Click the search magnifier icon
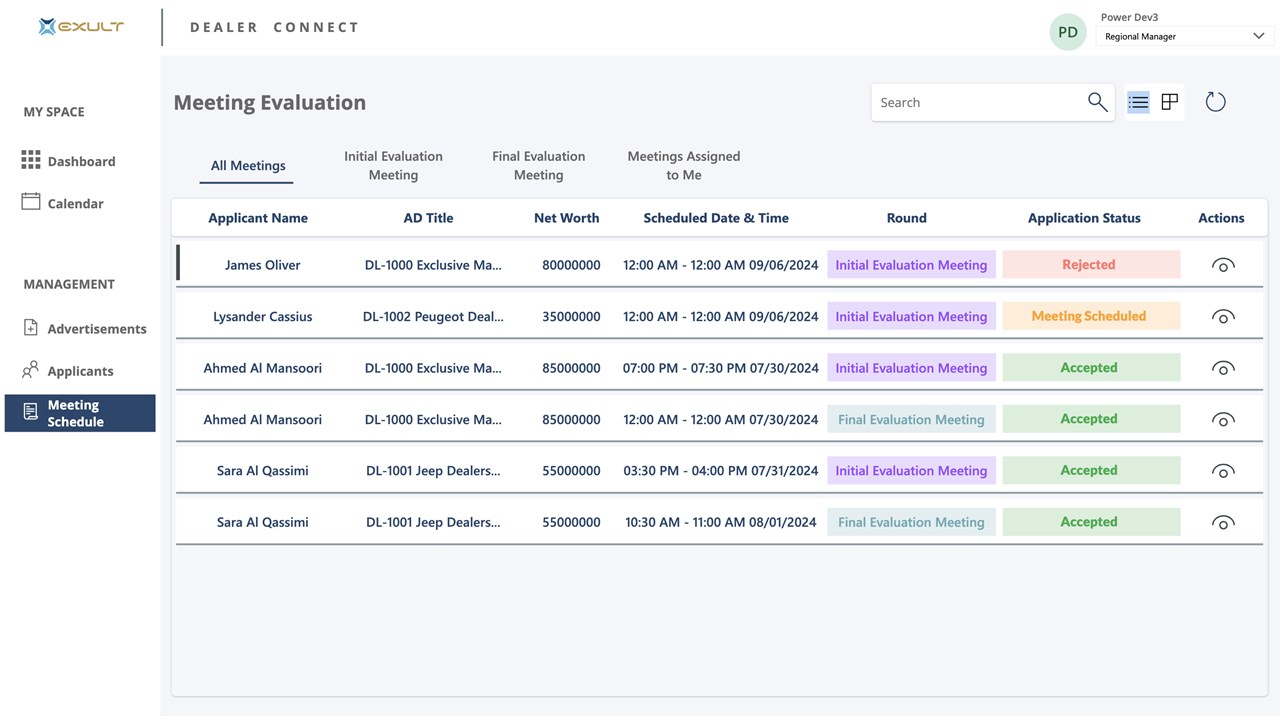1280x720 pixels. [1097, 102]
